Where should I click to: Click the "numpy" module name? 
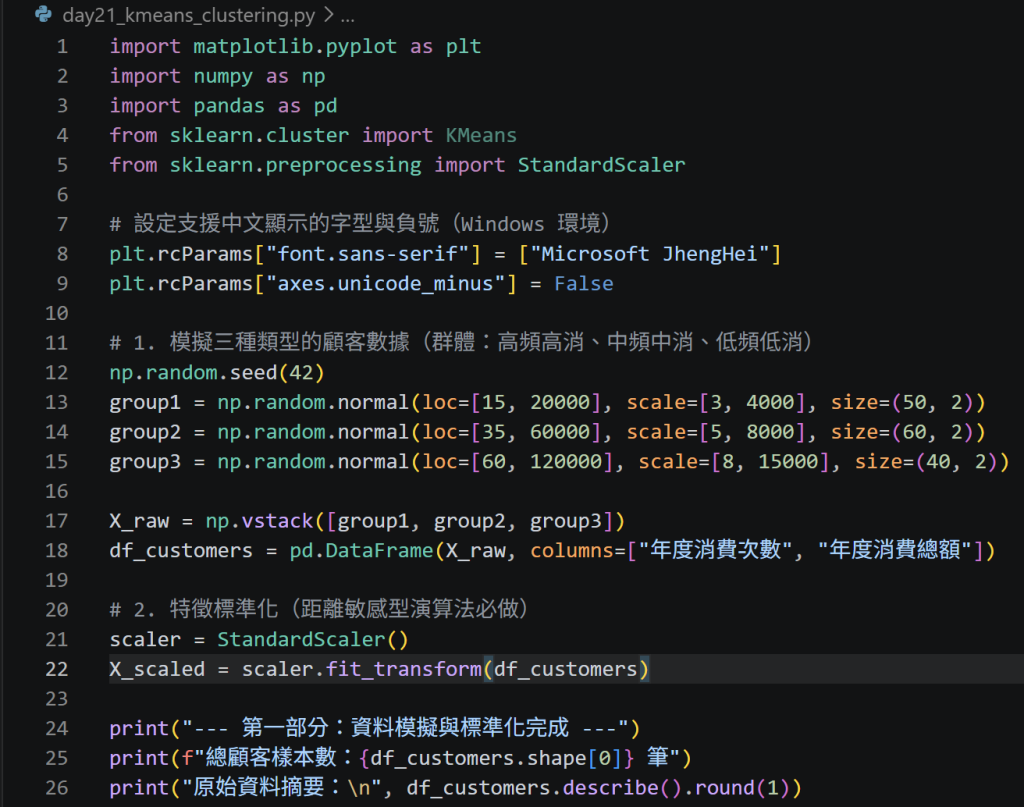pos(223,76)
